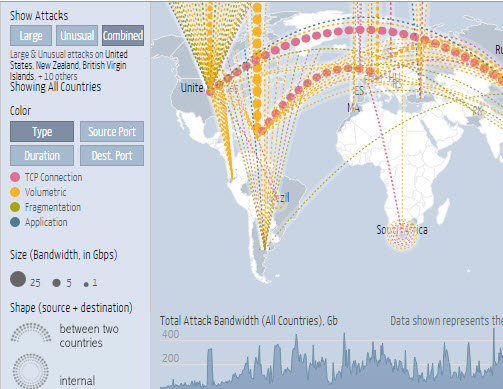
Task: Click the Showing All Countries text
Action: 55,87
